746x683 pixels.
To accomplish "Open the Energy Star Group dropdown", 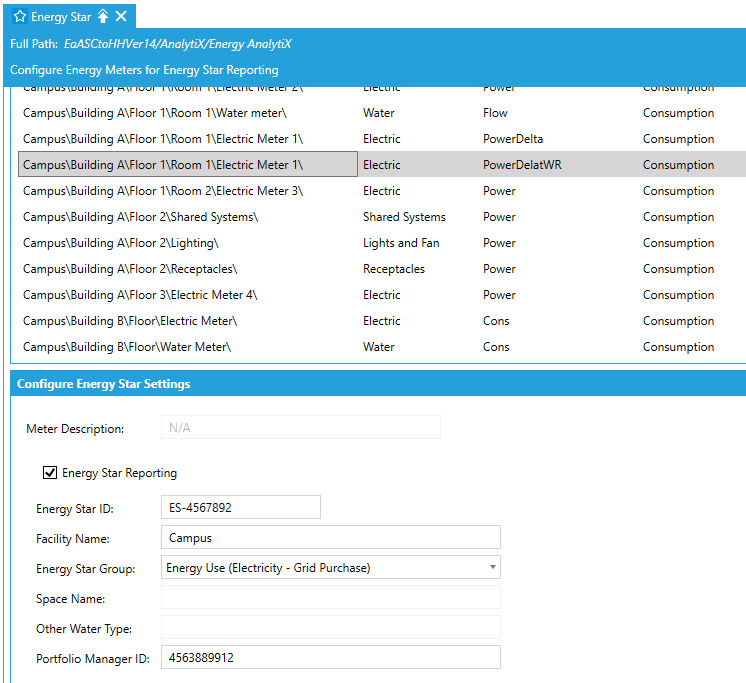I will [493, 568].
